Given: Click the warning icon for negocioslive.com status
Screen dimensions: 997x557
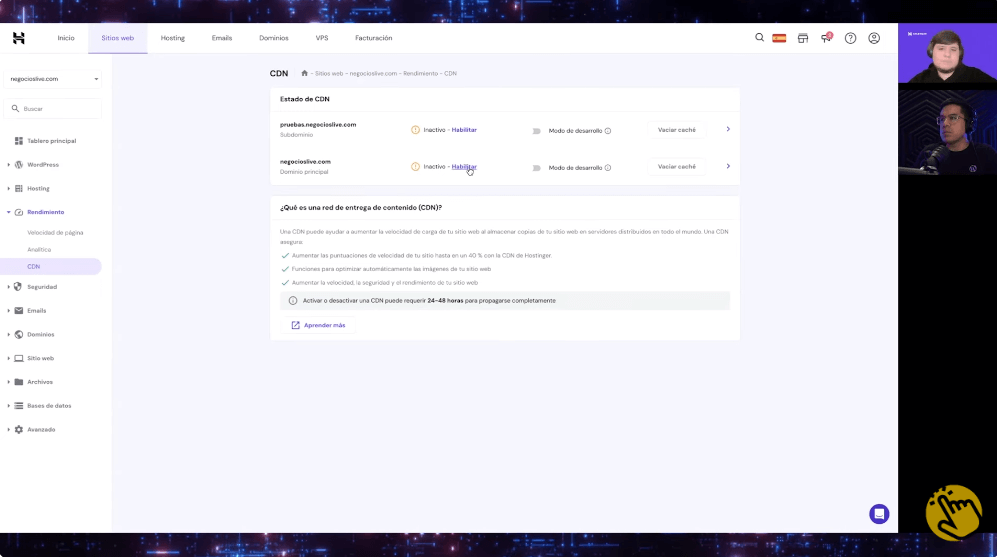Looking at the screenshot, I should point(415,167).
